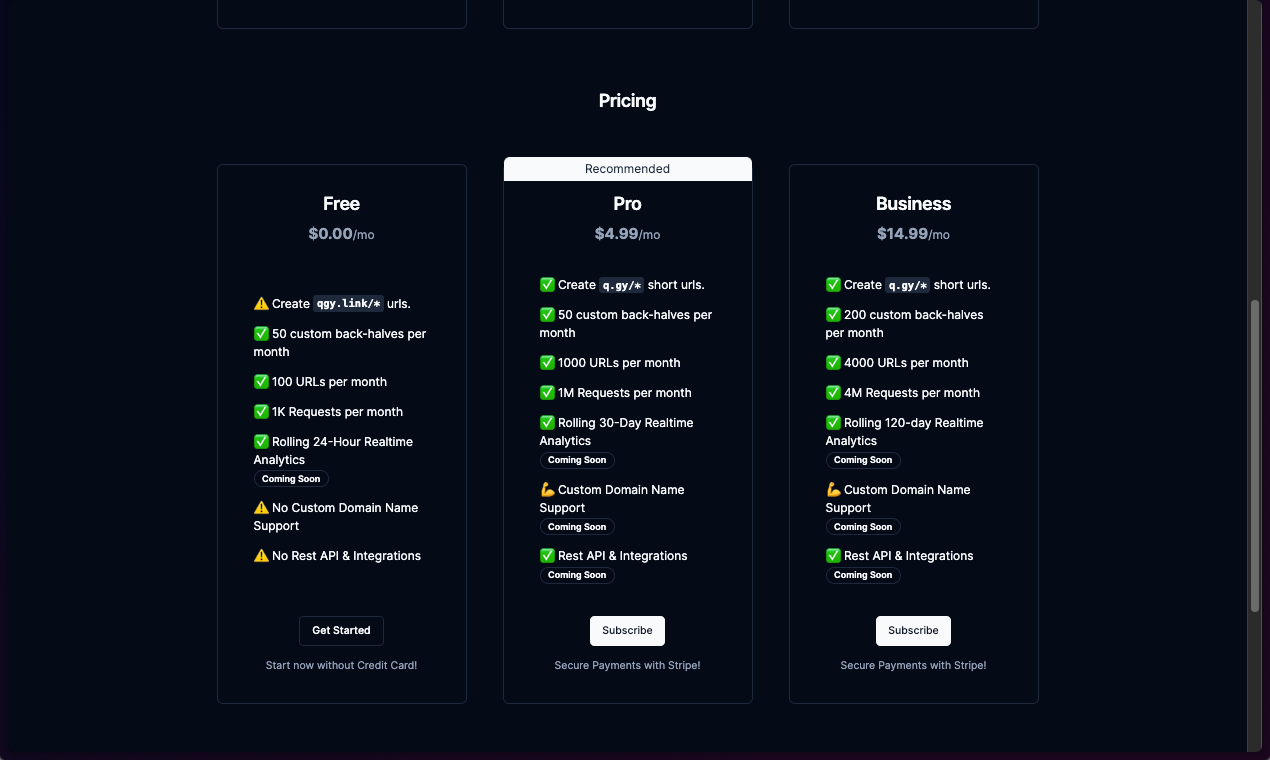This screenshot has height=760, width=1270.
Task: Click the Business plan title
Action: 913,204
